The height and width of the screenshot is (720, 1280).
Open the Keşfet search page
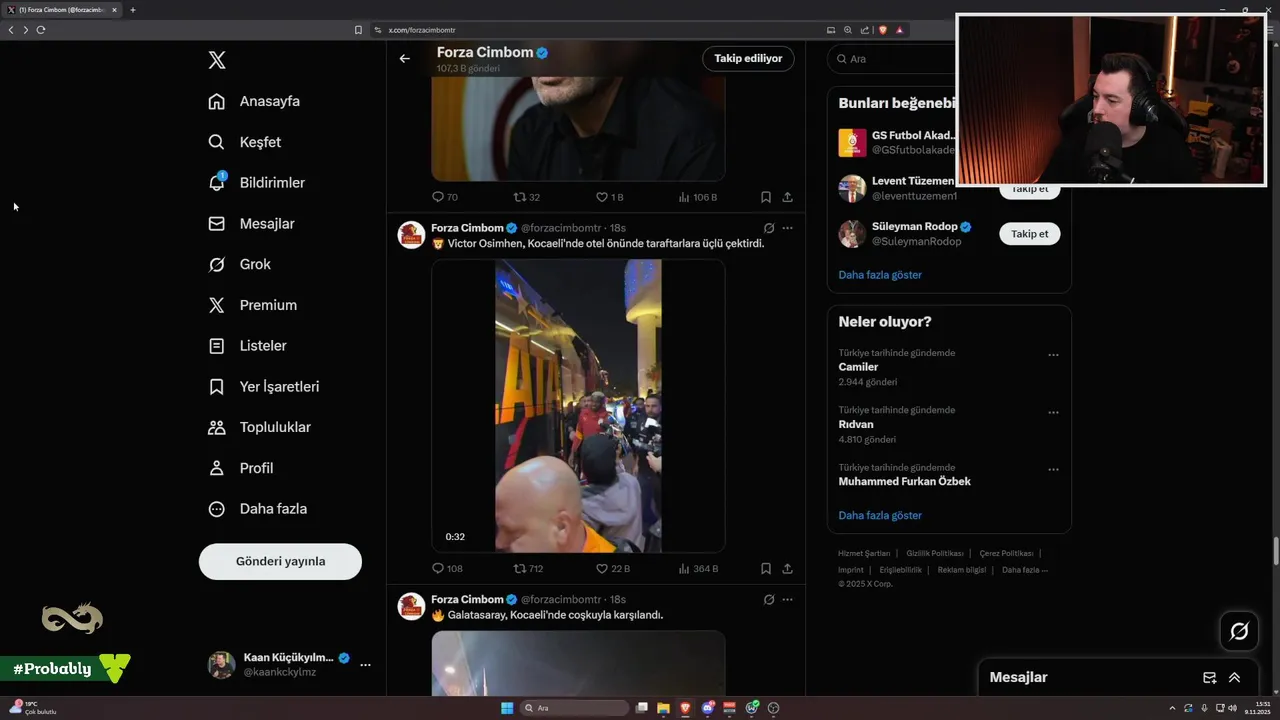pos(245,142)
